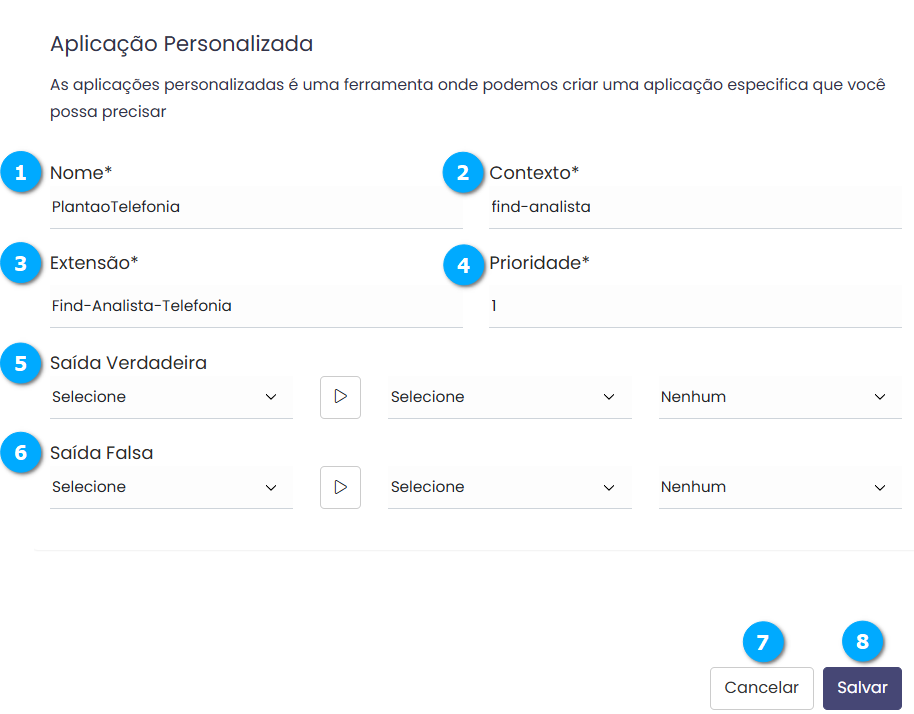This screenshot has width=914, height=714.
Task: Click the numbered badge 3 beside Extensão
Action: [x=20, y=264]
